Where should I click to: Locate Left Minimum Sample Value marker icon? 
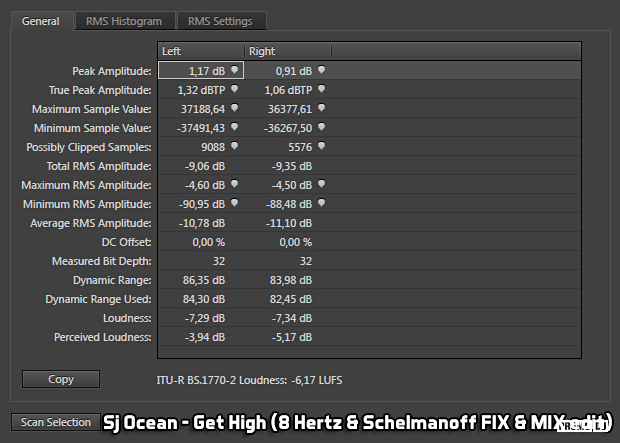[x=234, y=127]
